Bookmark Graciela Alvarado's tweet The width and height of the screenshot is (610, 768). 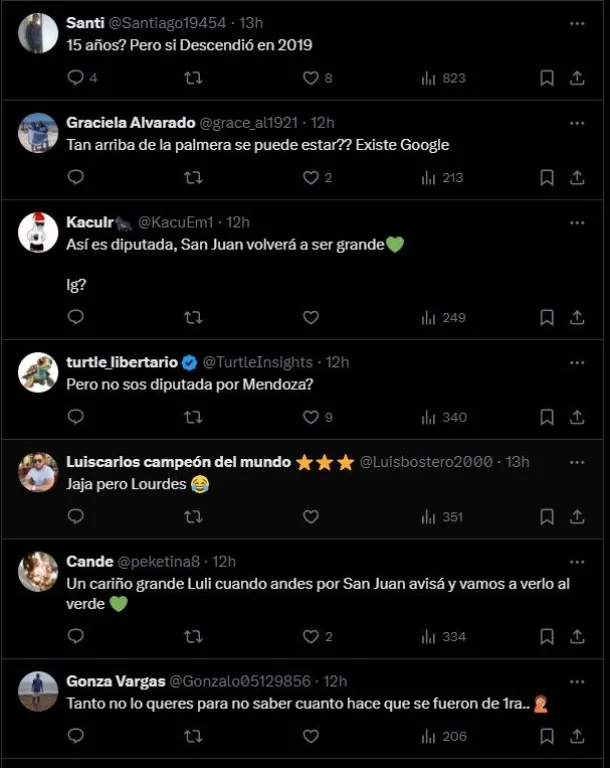coord(547,178)
